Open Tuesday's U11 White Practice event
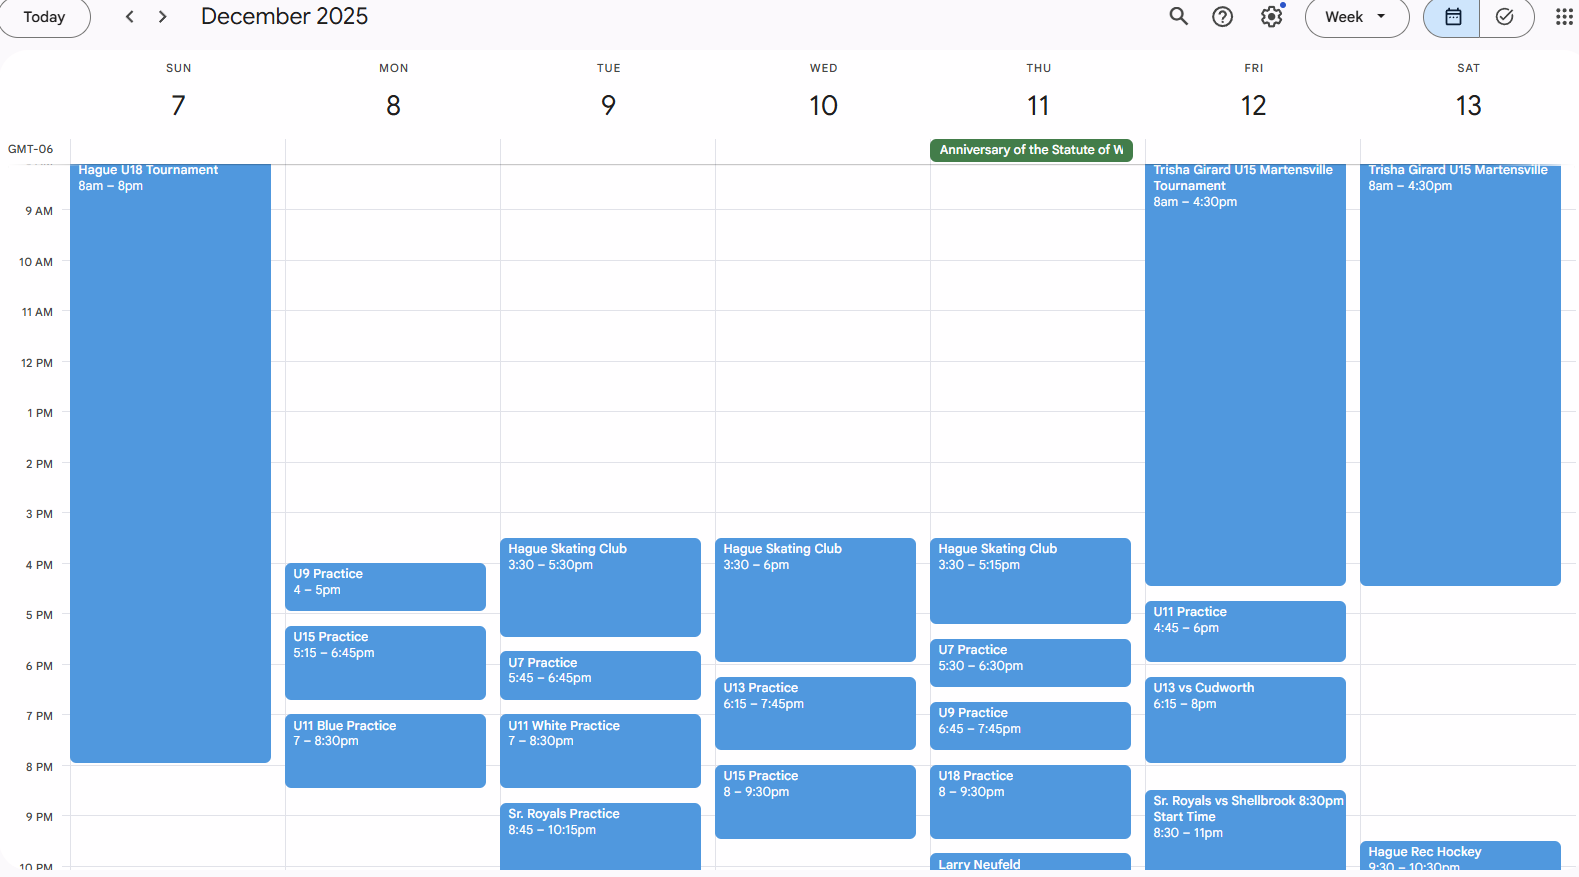The height and width of the screenshot is (877, 1579). pos(600,750)
